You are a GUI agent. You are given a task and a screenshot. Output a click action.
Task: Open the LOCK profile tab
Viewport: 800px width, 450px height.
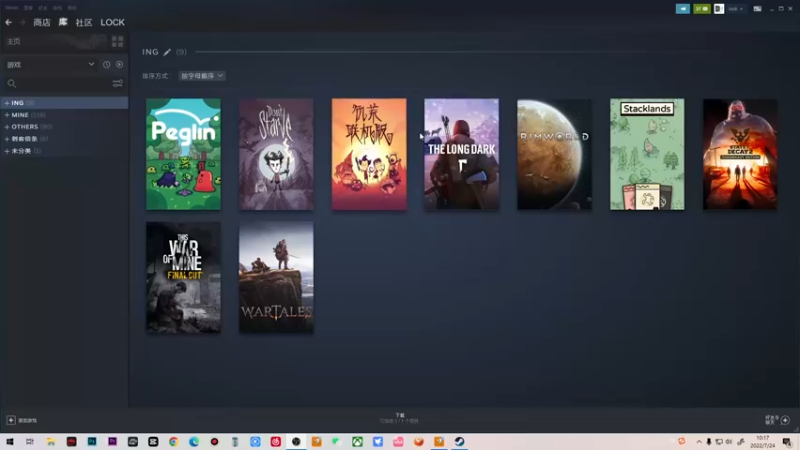(112, 22)
